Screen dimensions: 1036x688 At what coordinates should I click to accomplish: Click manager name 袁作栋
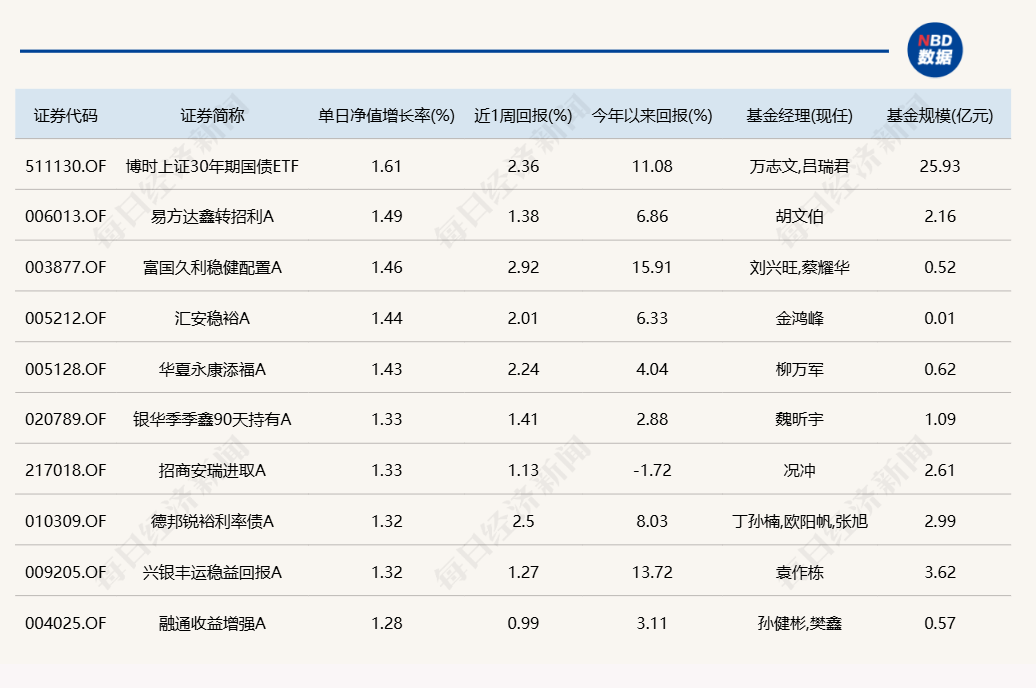point(799,572)
